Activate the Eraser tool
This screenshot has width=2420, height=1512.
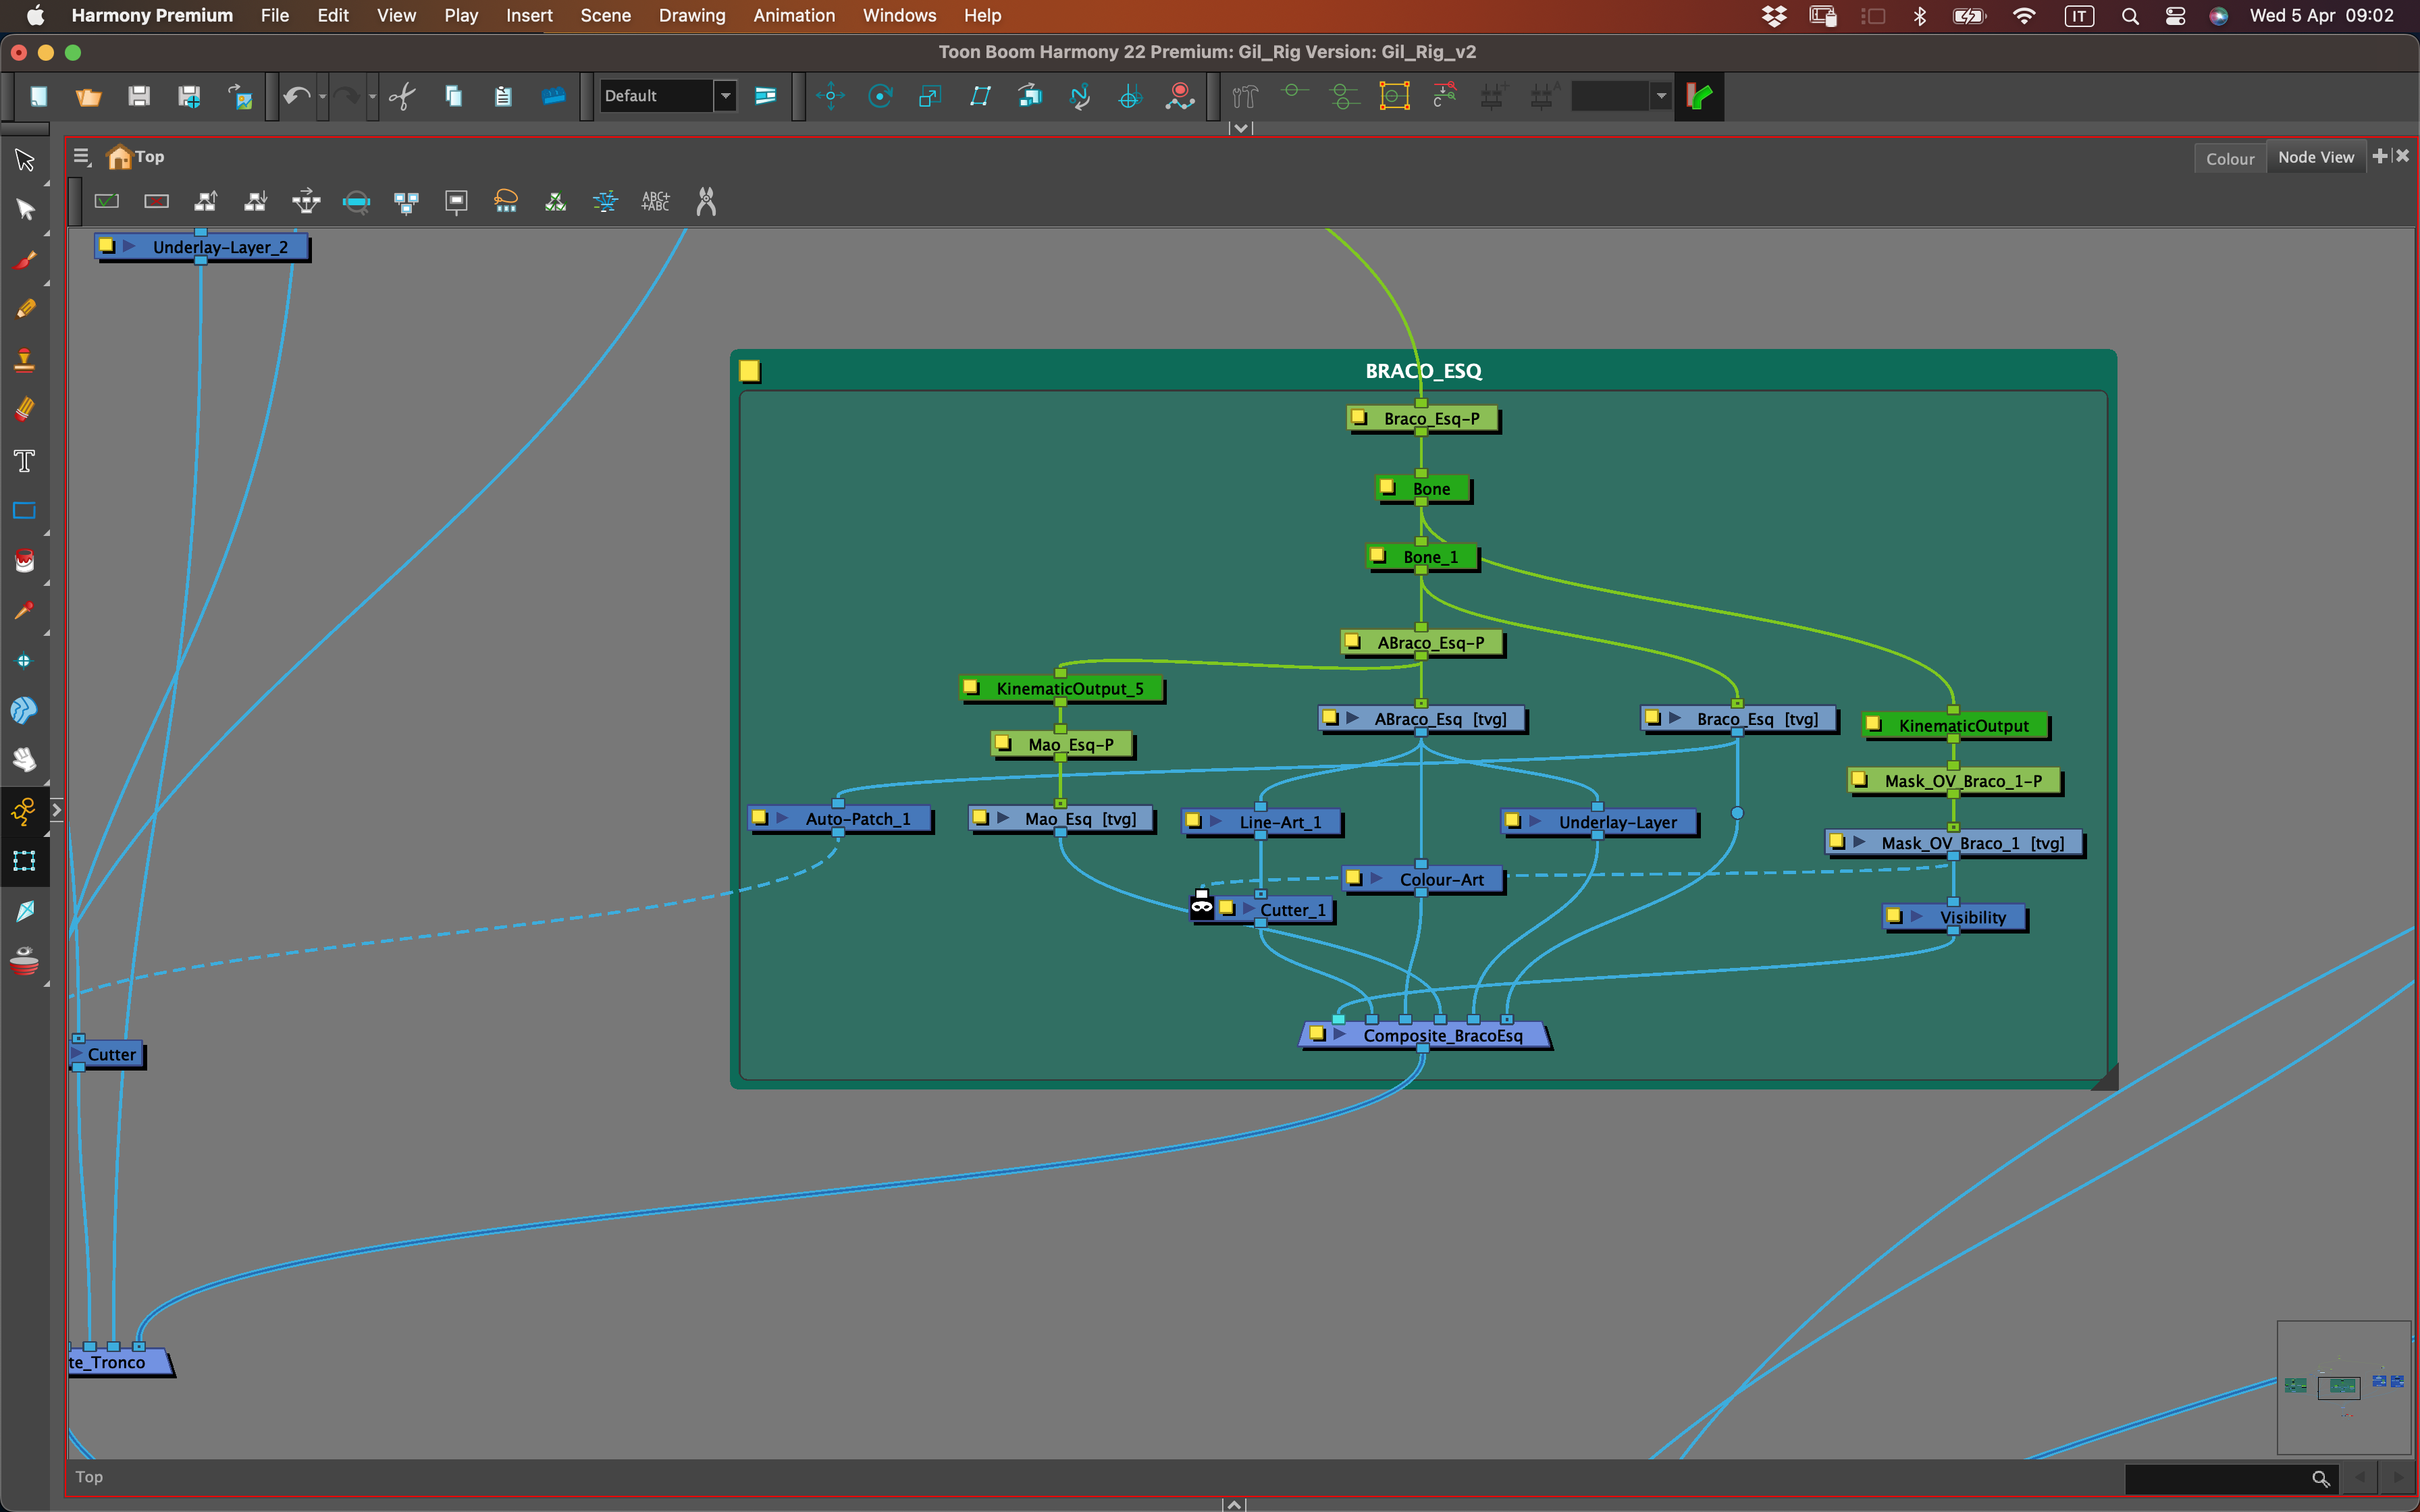24,409
